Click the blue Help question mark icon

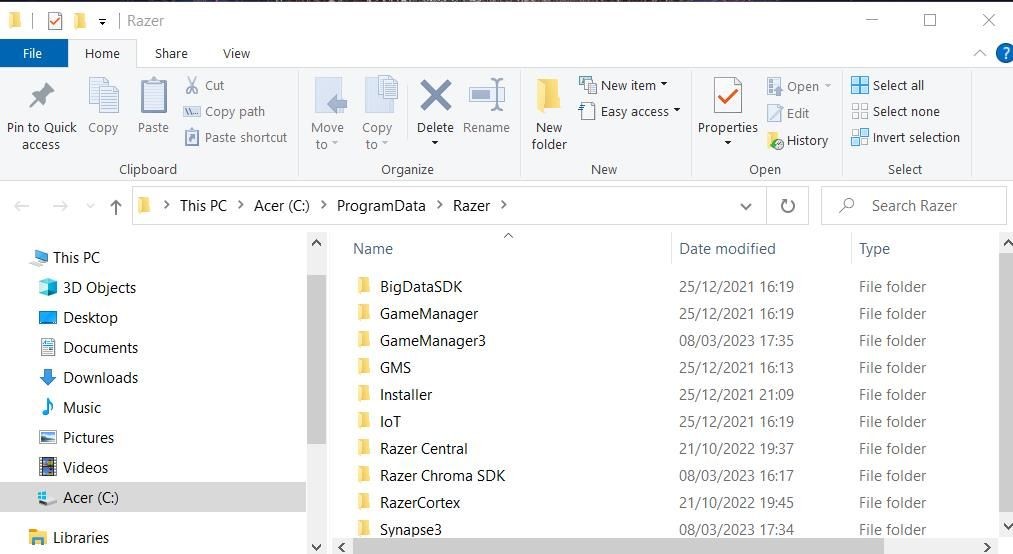1005,53
